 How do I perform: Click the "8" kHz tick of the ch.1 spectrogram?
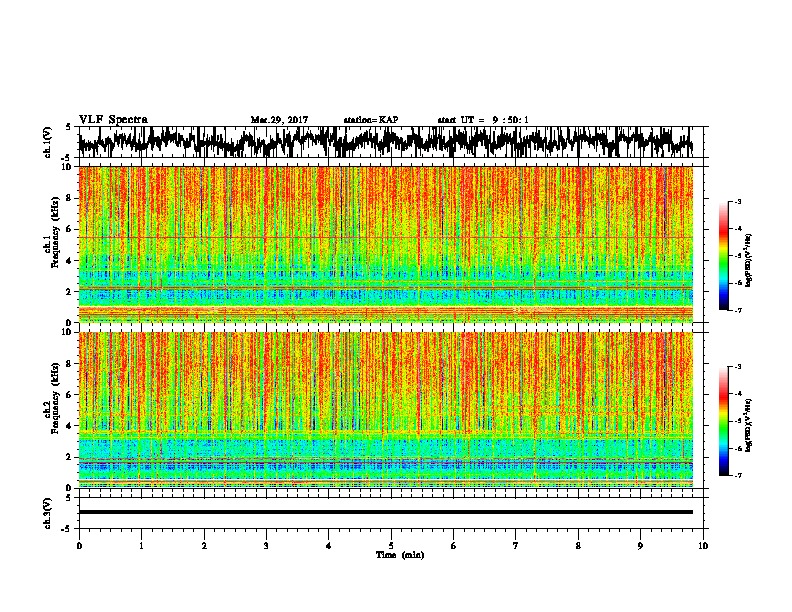click(71, 198)
